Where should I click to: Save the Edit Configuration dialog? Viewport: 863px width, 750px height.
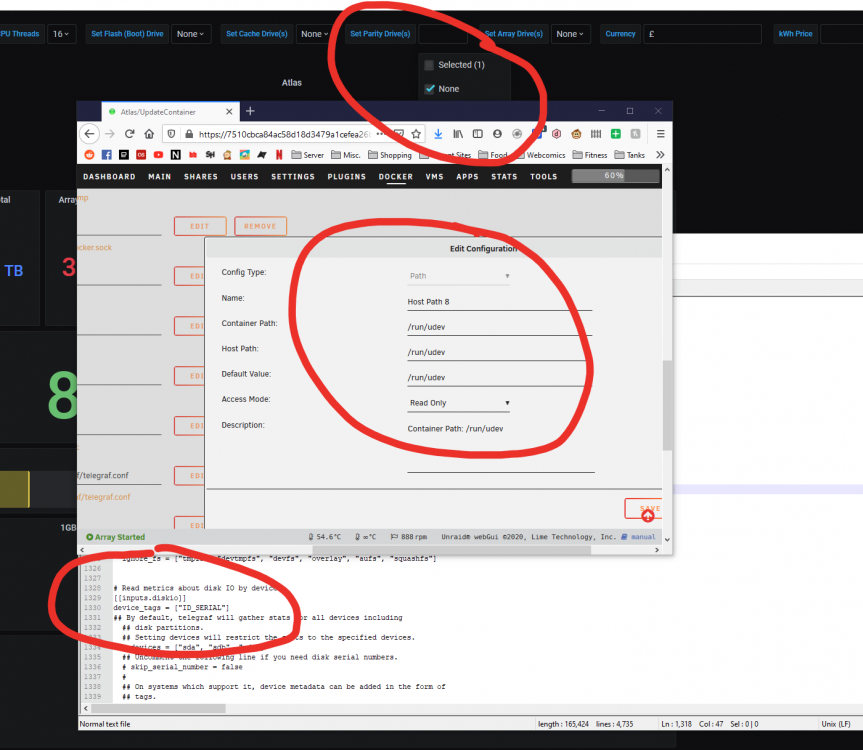pyautogui.click(x=643, y=508)
